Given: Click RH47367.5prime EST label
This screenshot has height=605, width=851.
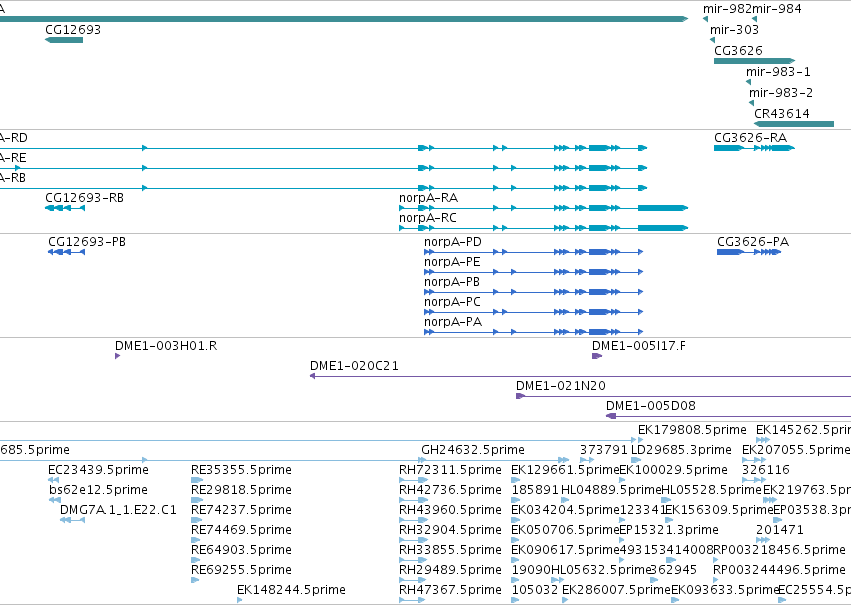Looking at the screenshot, I should tap(450, 590).
